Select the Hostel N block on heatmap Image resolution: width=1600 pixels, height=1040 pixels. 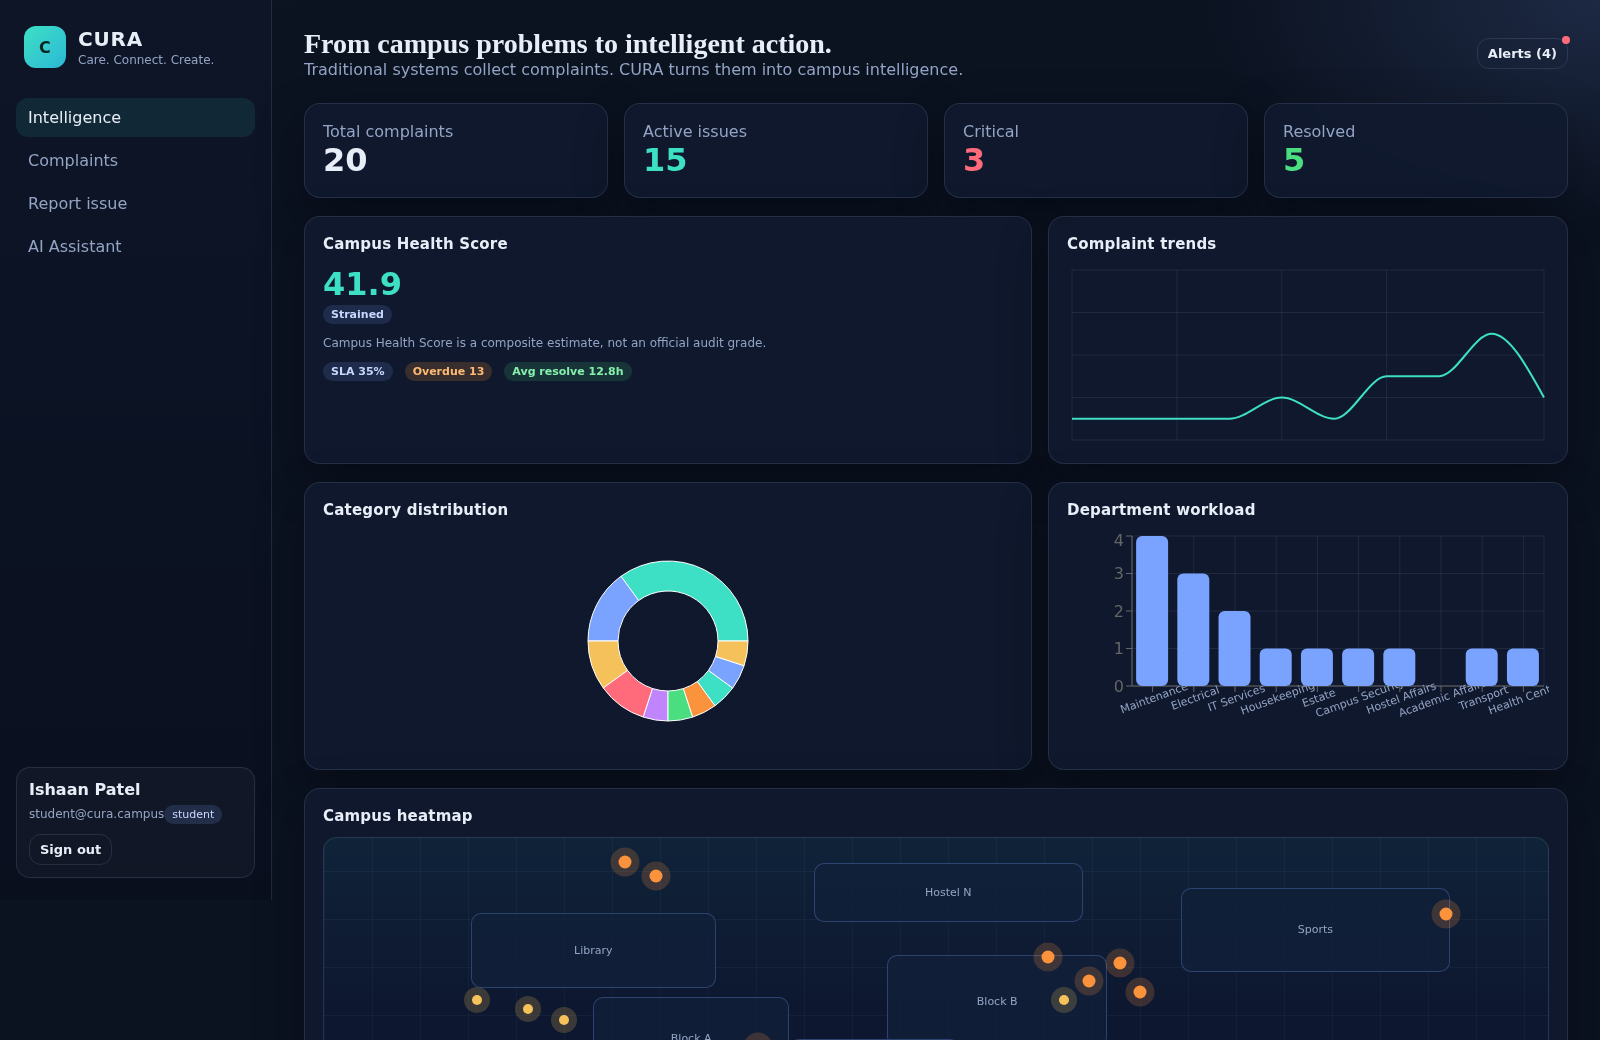click(x=948, y=892)
